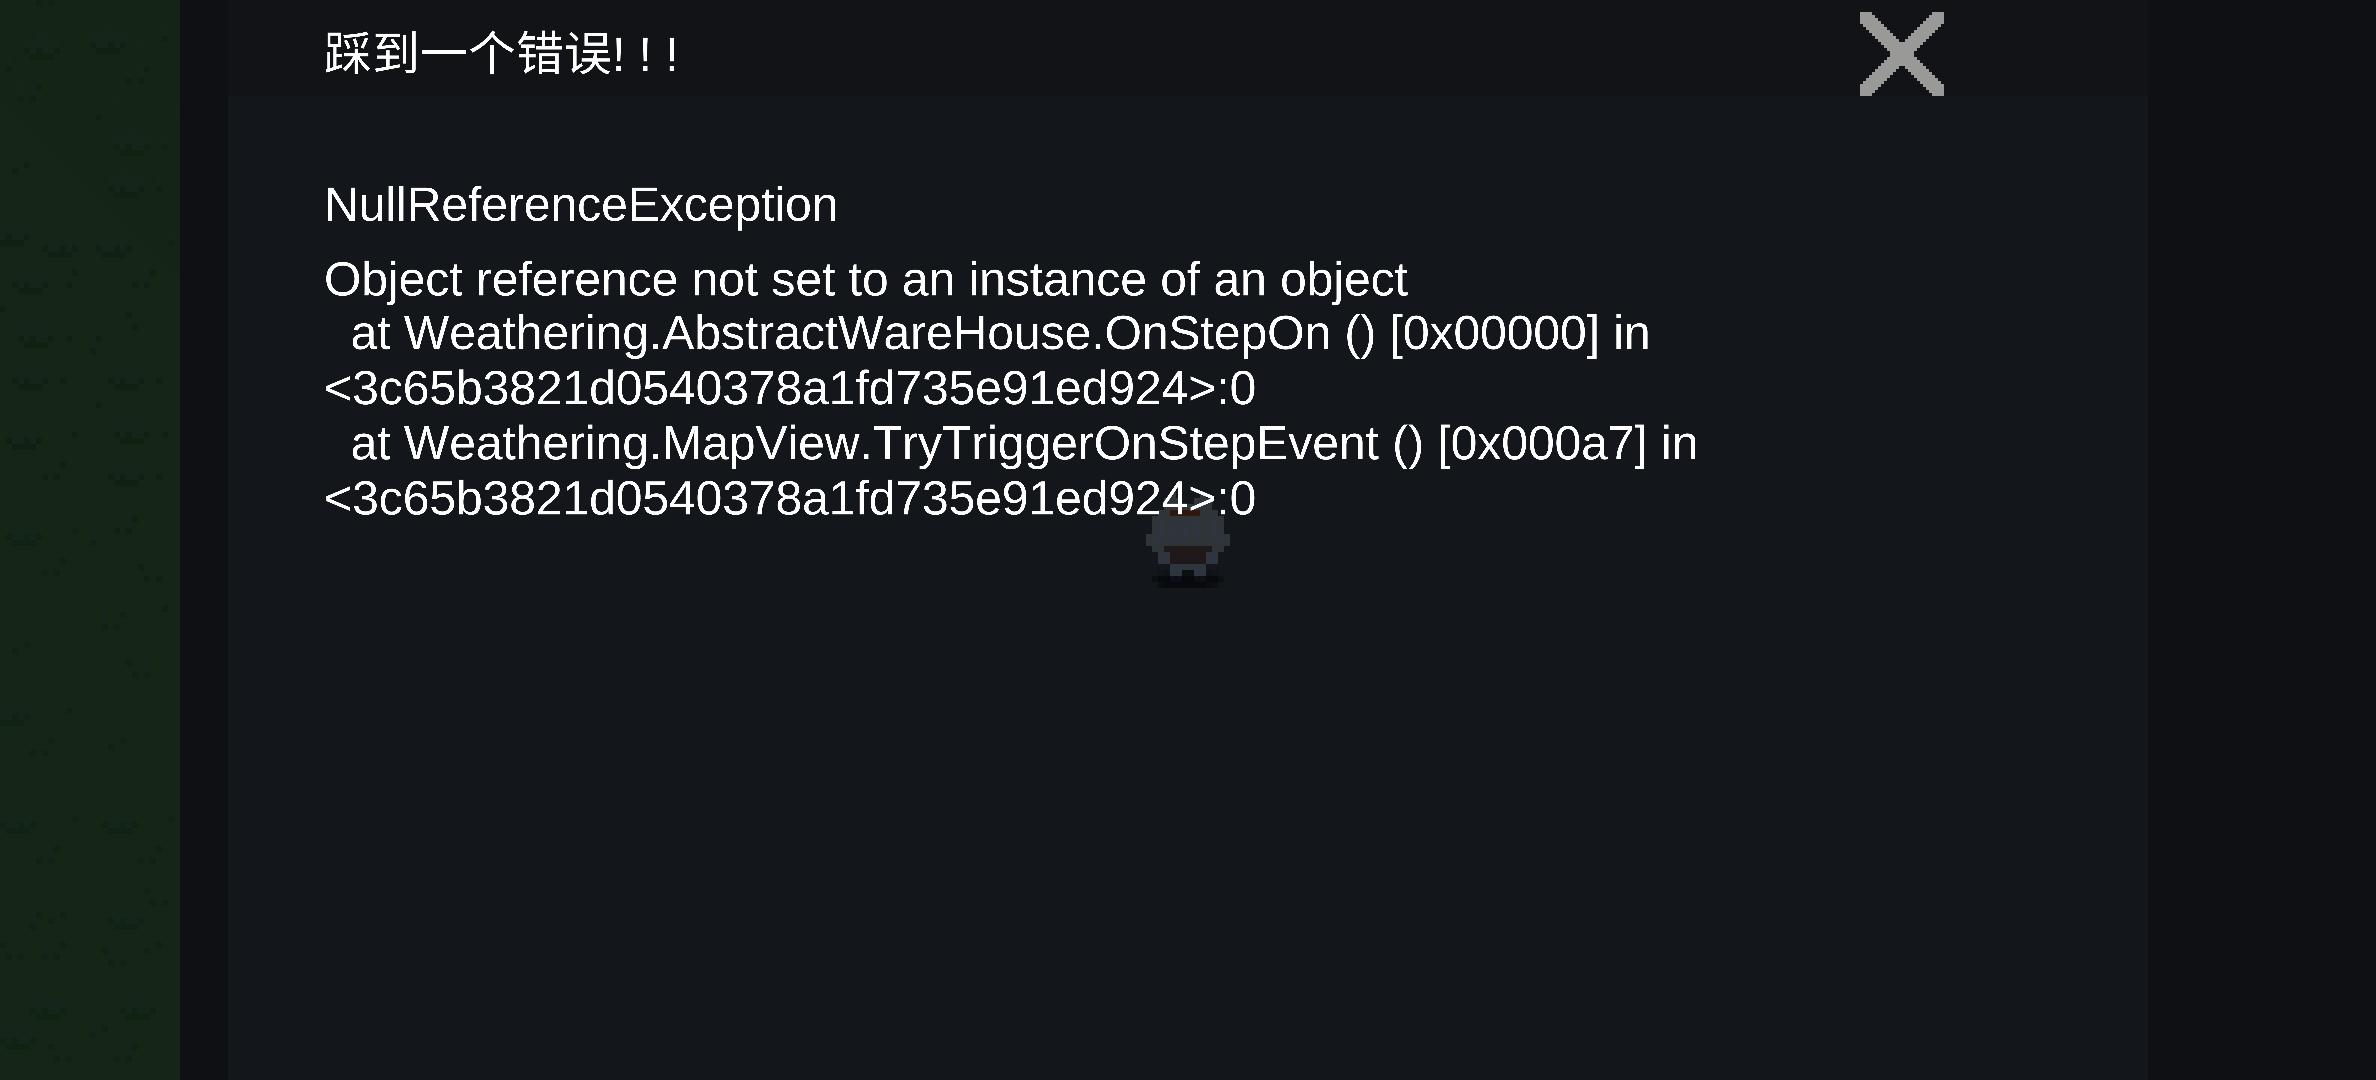Screen dimensions: 2376x1080
Task: Close the error dialog with the X
Action: pos(1901,54)
